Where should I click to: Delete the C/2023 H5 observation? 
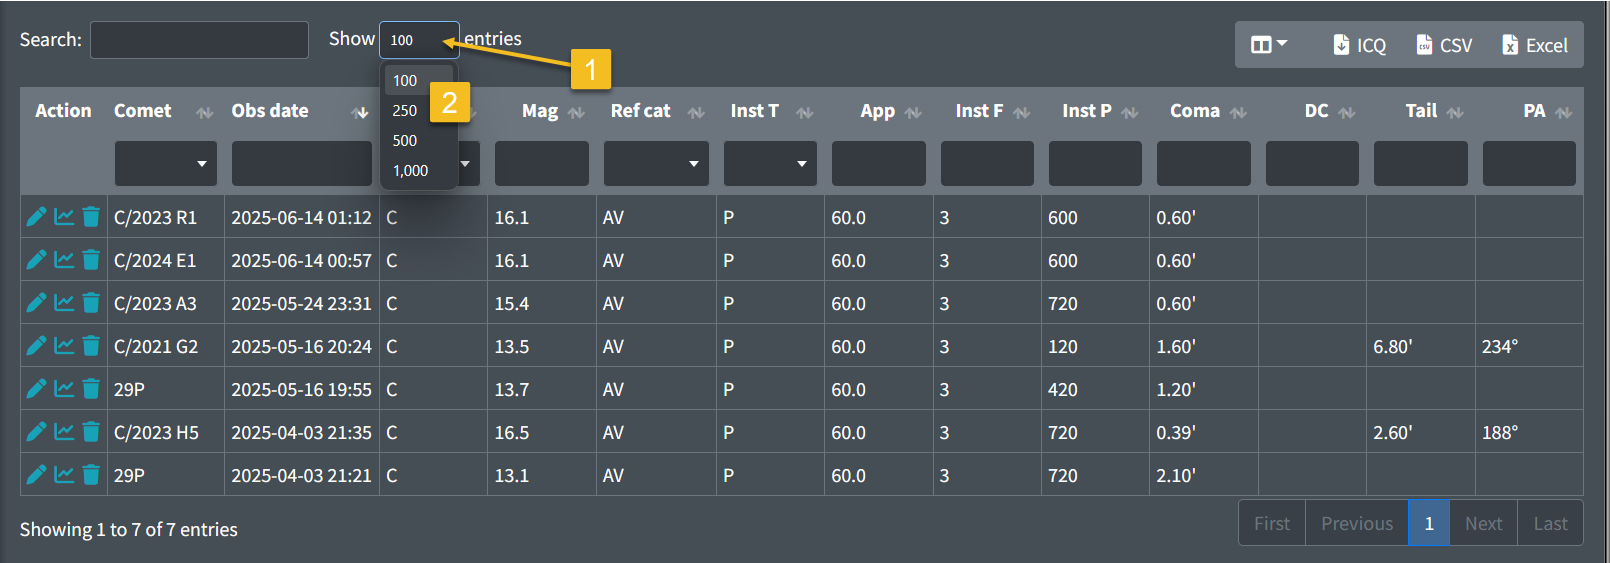click(91, 432)
